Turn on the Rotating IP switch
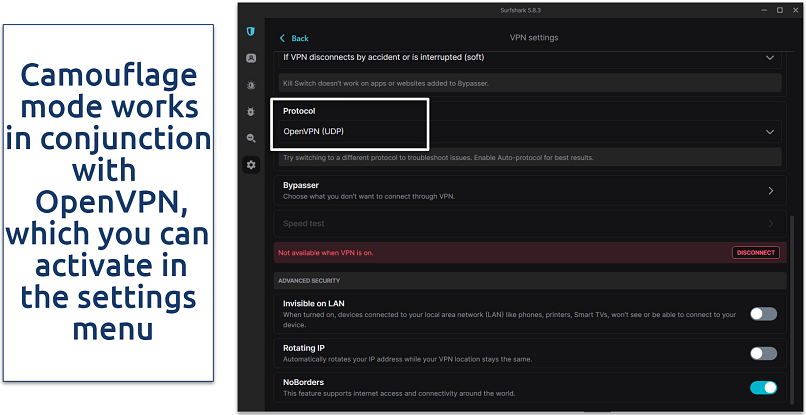806x415 pixels. point(763,353)
